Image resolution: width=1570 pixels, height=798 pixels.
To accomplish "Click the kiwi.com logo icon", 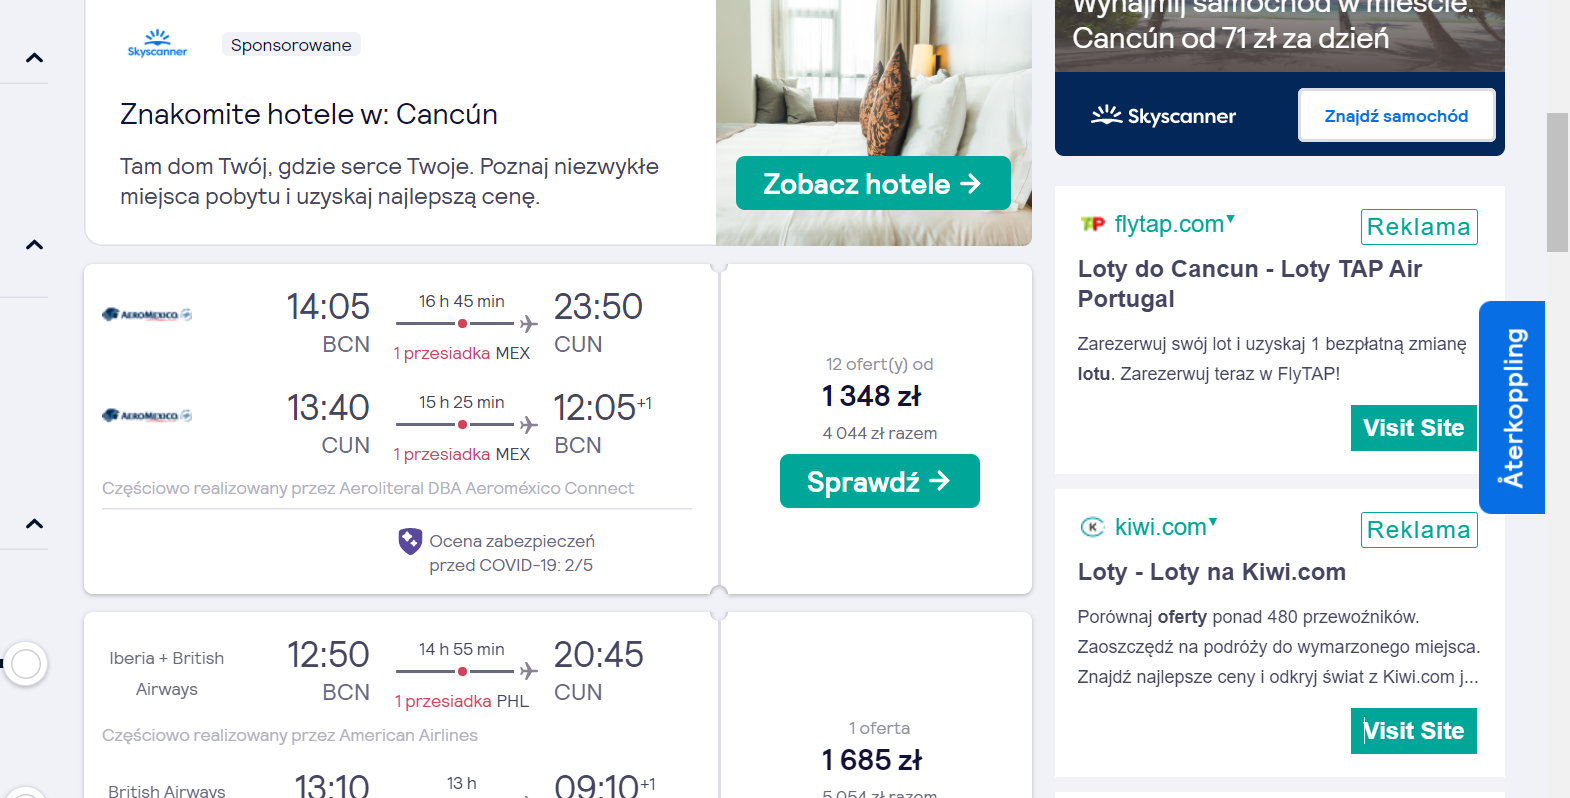I will click(1092, 527).
